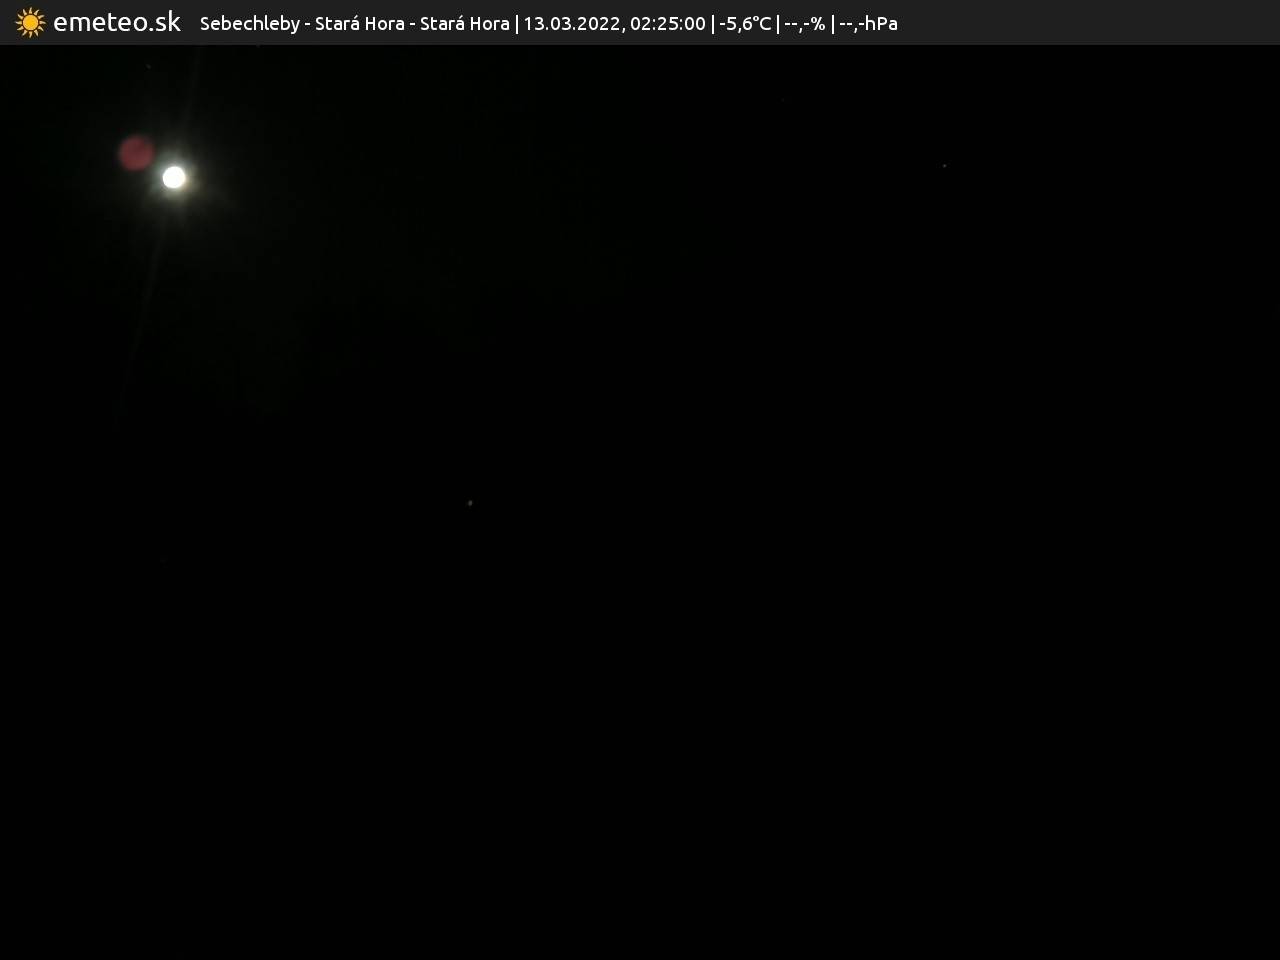Open the emeteo.sk site name link
This screenshot has width=1280, height=960.
[x=116, y=22]
